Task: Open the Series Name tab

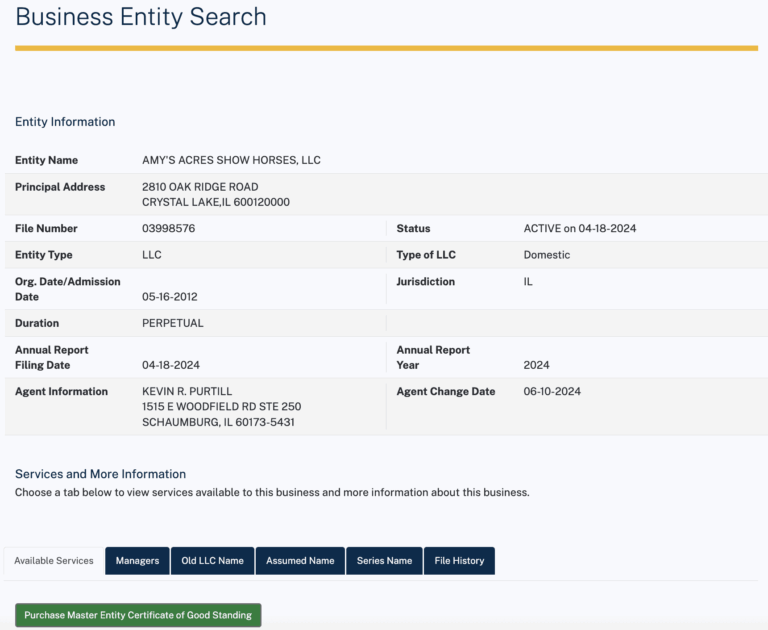Action: (x=384, y=561)
